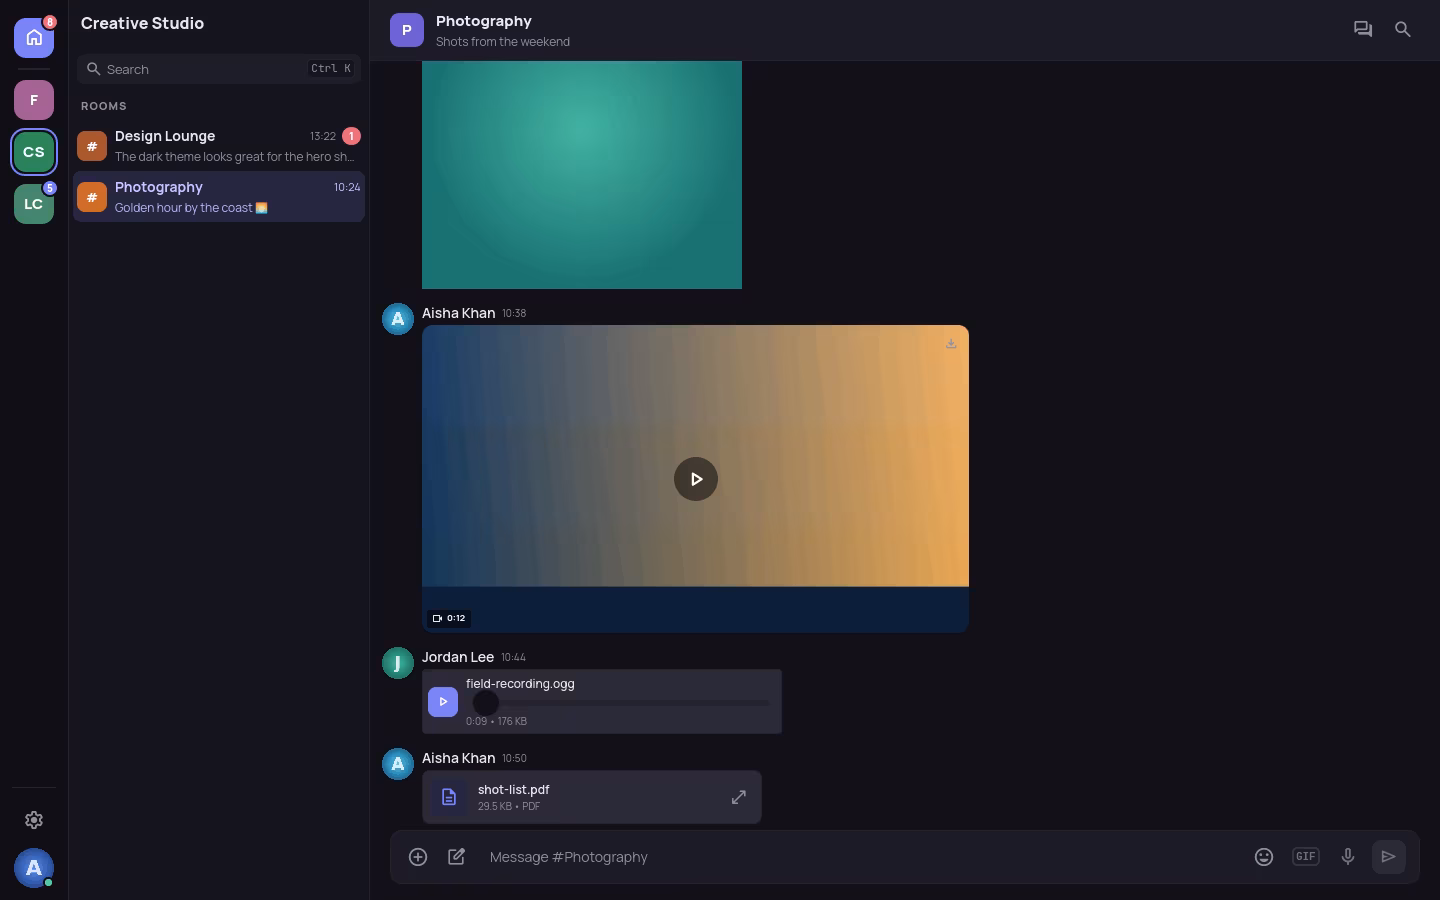Click the Photography room title in header
Viewport: 1440px width, 900px height.
point(484,21)
